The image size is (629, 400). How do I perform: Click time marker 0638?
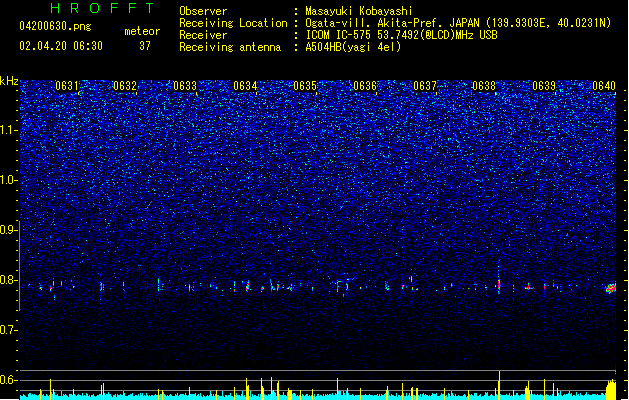click(x=484, y=86)
